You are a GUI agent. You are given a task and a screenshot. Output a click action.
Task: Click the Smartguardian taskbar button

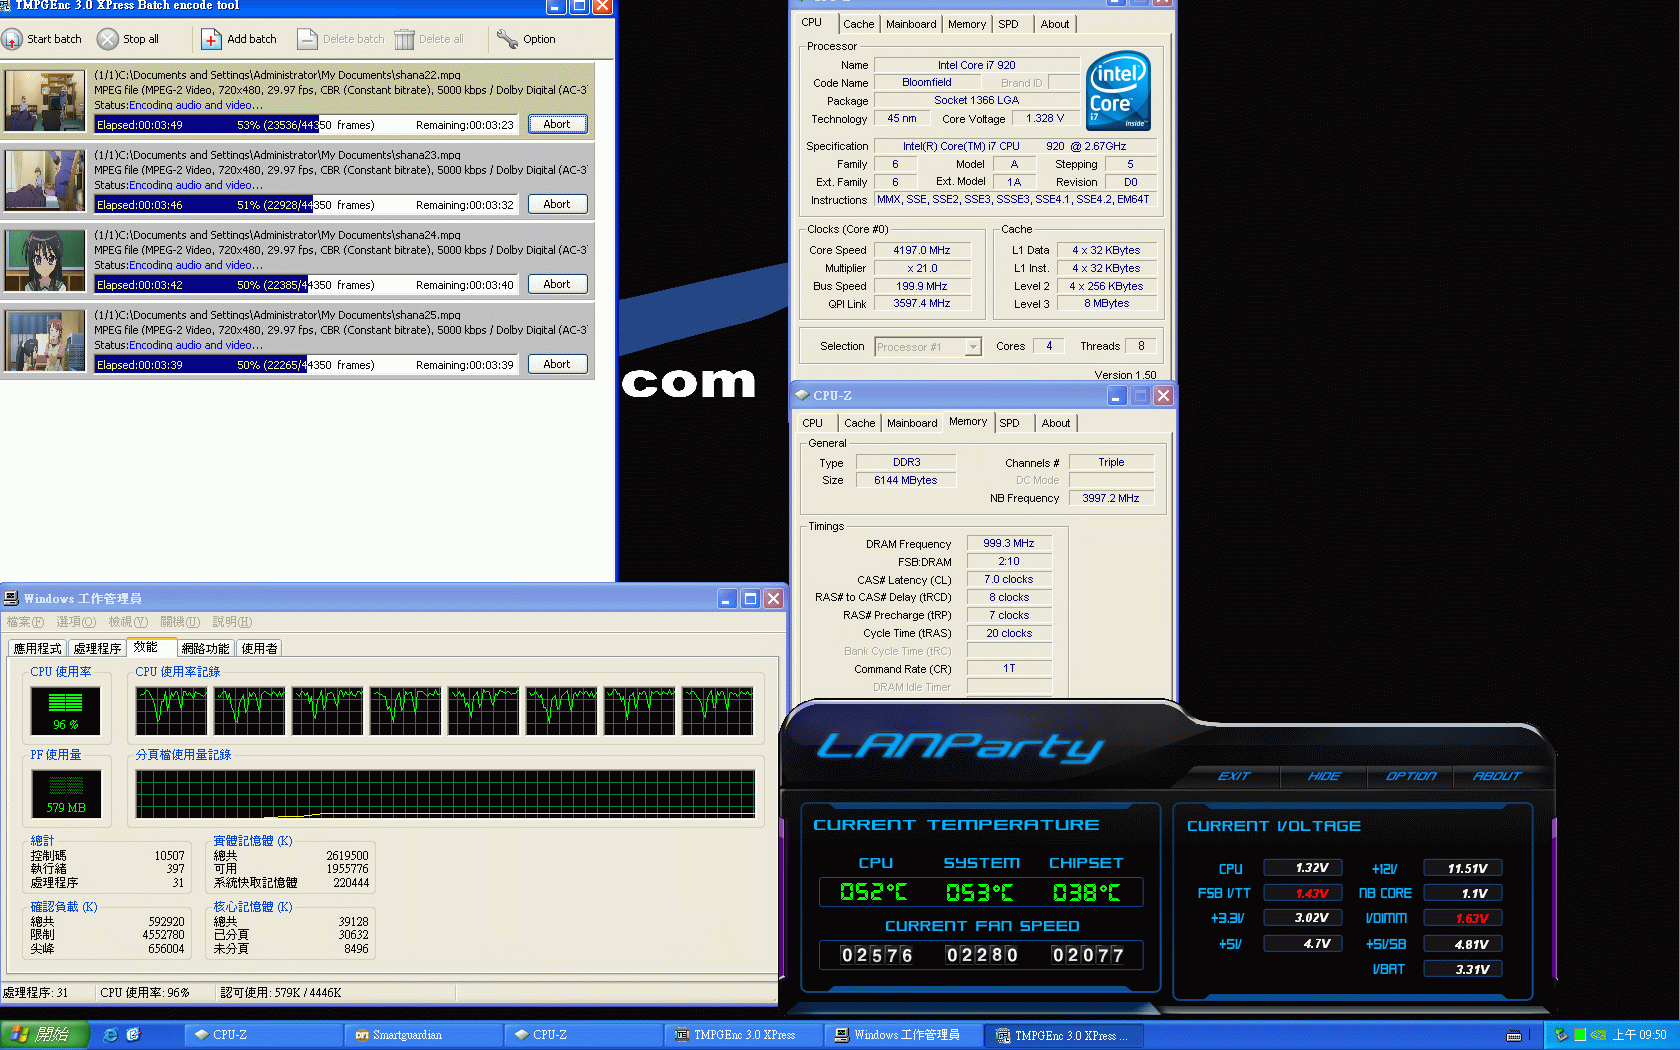click(x=424, y=1035)
